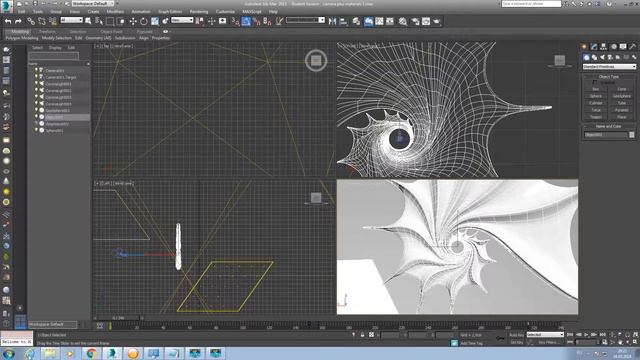Click the object color swatch
This screenshot has width=640, height=360.
(632, 135)
